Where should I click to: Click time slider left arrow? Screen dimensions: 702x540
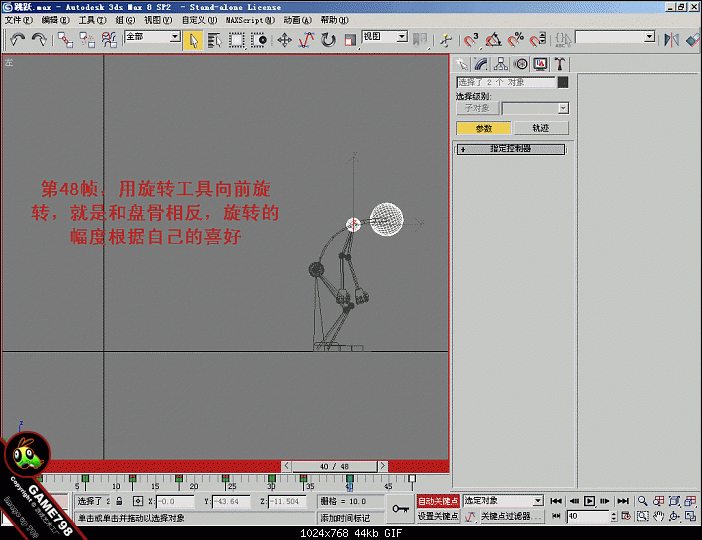click(x=287, y=466)
